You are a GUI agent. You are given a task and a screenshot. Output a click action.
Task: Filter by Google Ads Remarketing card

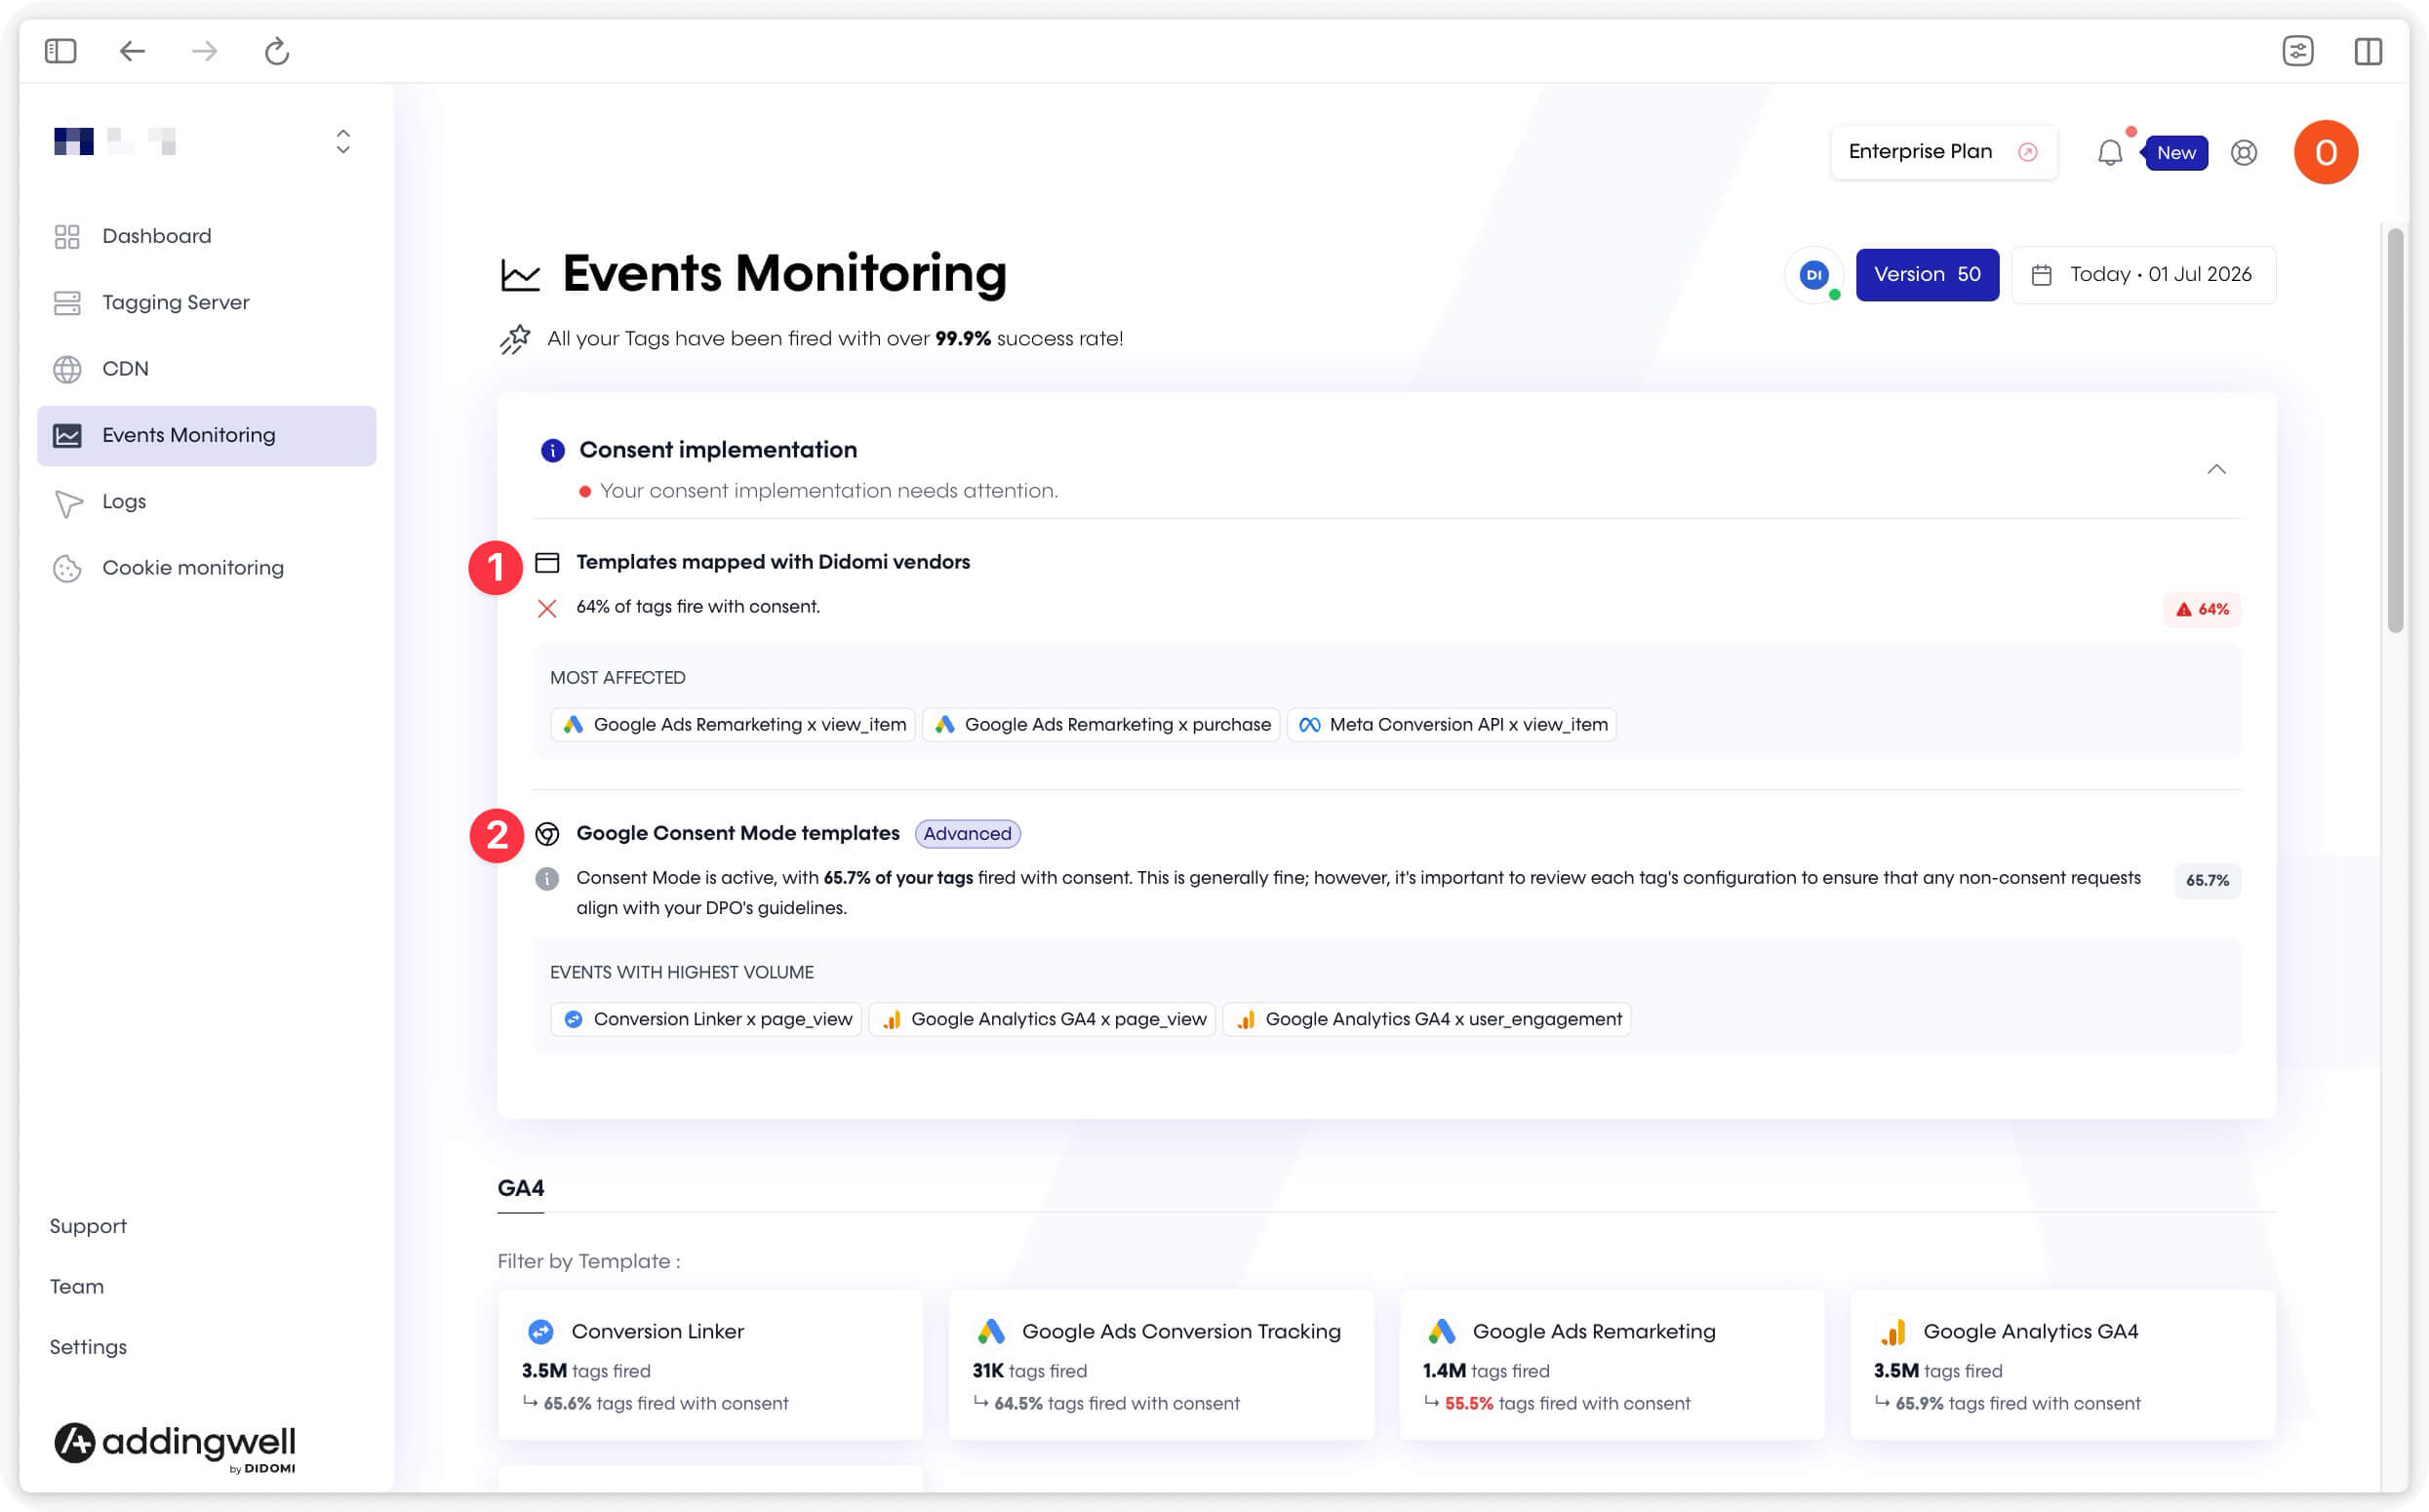tap(1612, 1365)
